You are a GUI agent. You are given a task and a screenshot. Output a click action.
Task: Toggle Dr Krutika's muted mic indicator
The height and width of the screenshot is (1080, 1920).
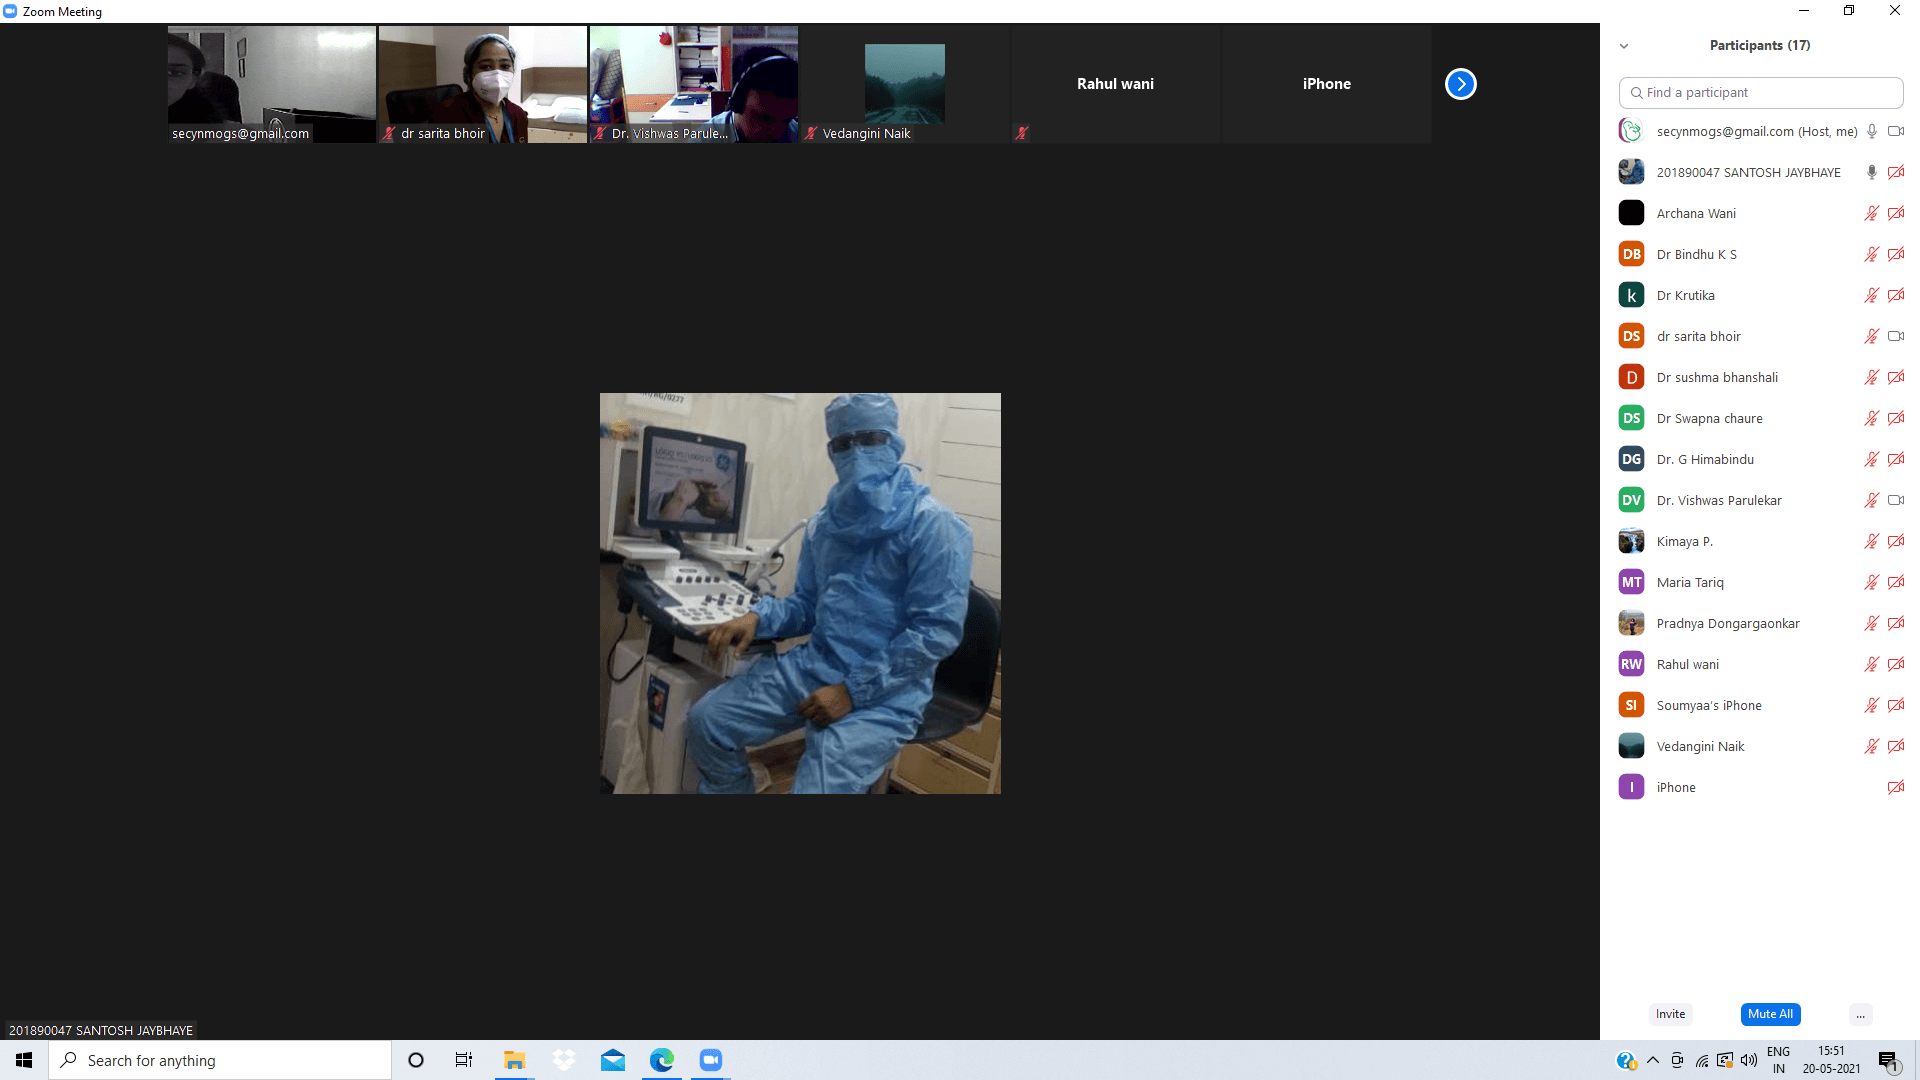(x=1871, y=295)
